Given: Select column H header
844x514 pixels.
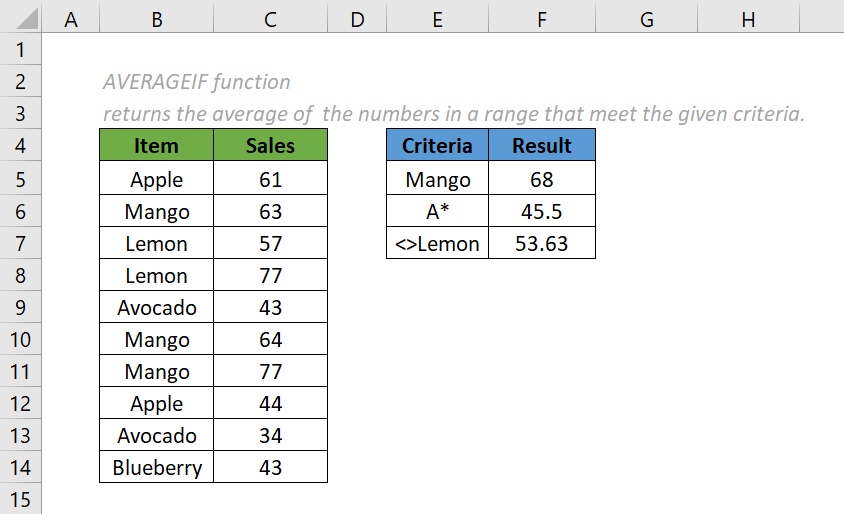Looking at the screenshot, I should [x=748, y=17].
